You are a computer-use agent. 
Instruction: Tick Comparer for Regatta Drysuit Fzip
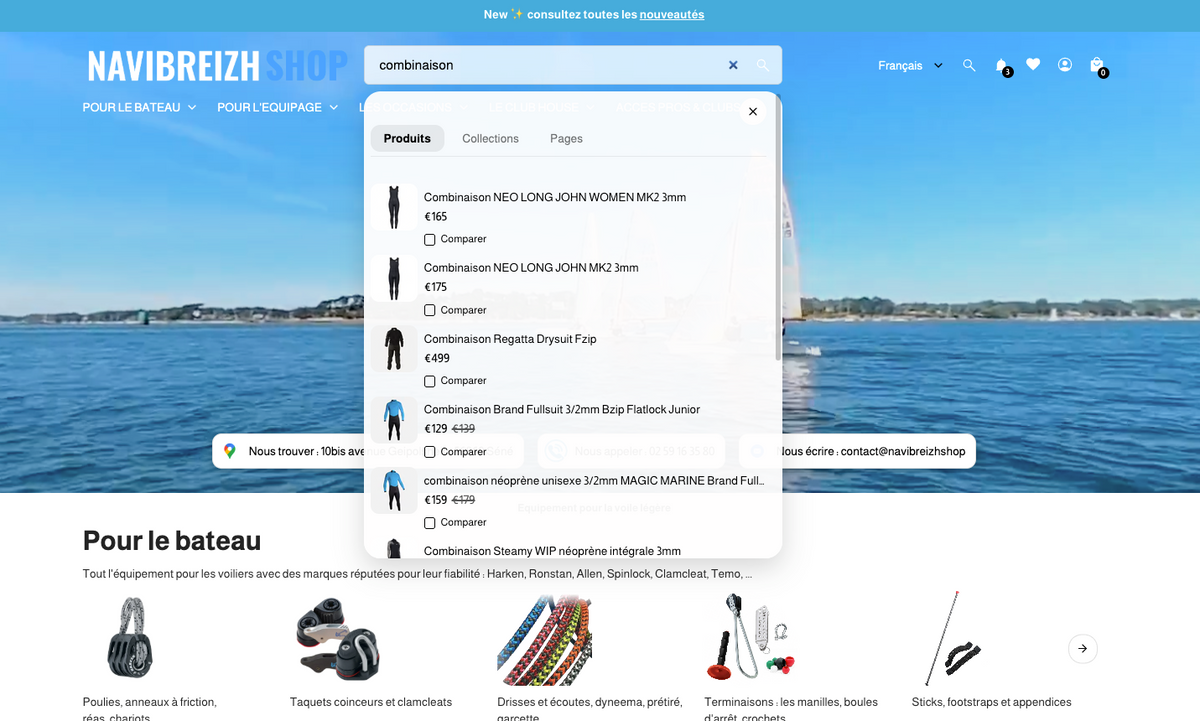point(430,381)
